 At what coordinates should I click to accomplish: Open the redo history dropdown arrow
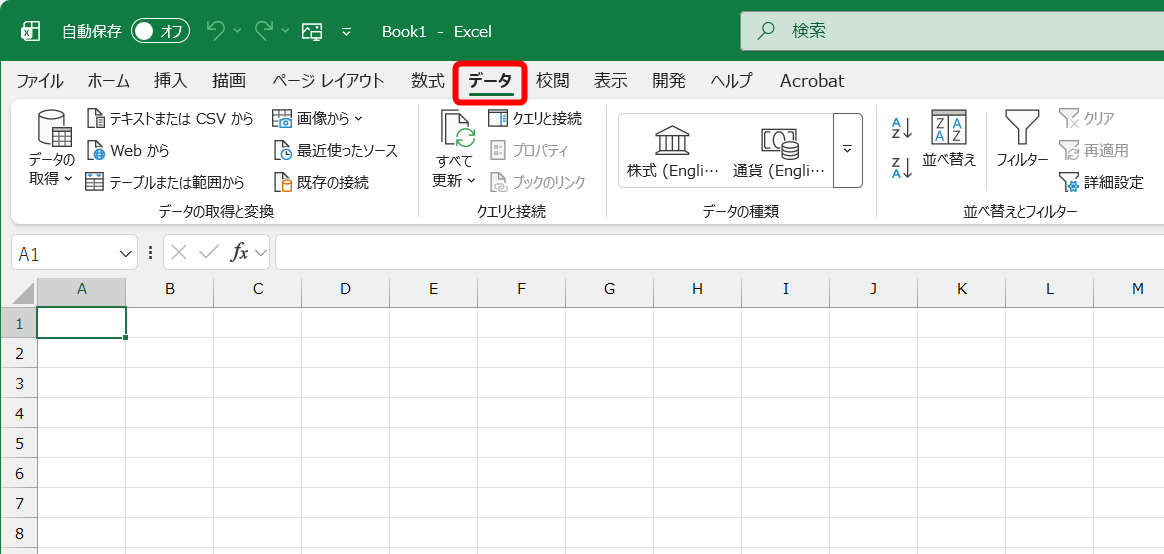click(286, 31)
